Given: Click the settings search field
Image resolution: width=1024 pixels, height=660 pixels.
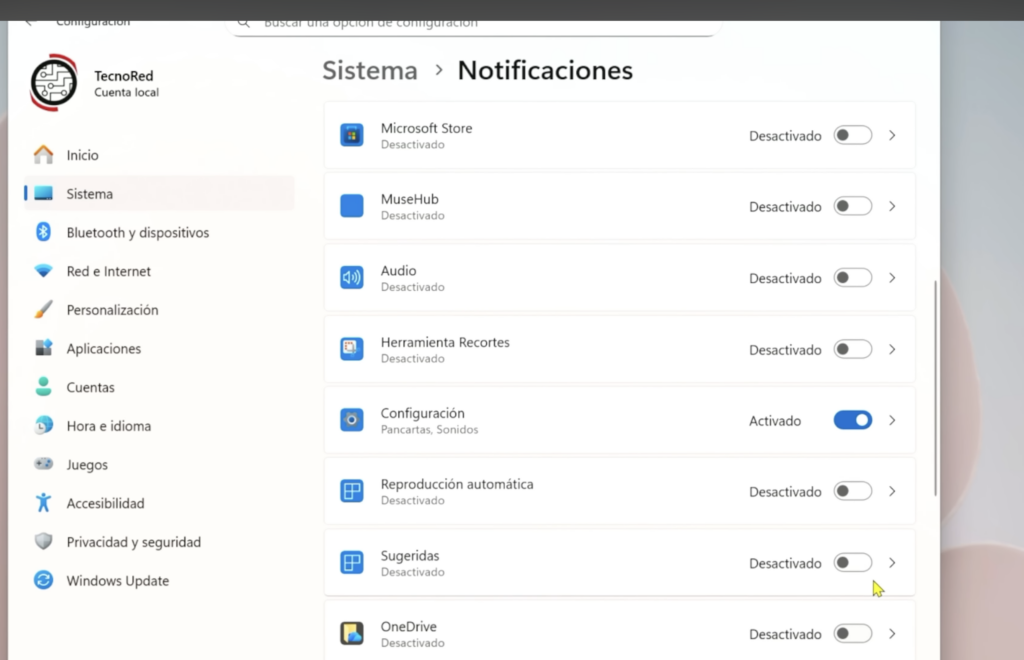Looking at the screenshot, I should coord(474,26).
